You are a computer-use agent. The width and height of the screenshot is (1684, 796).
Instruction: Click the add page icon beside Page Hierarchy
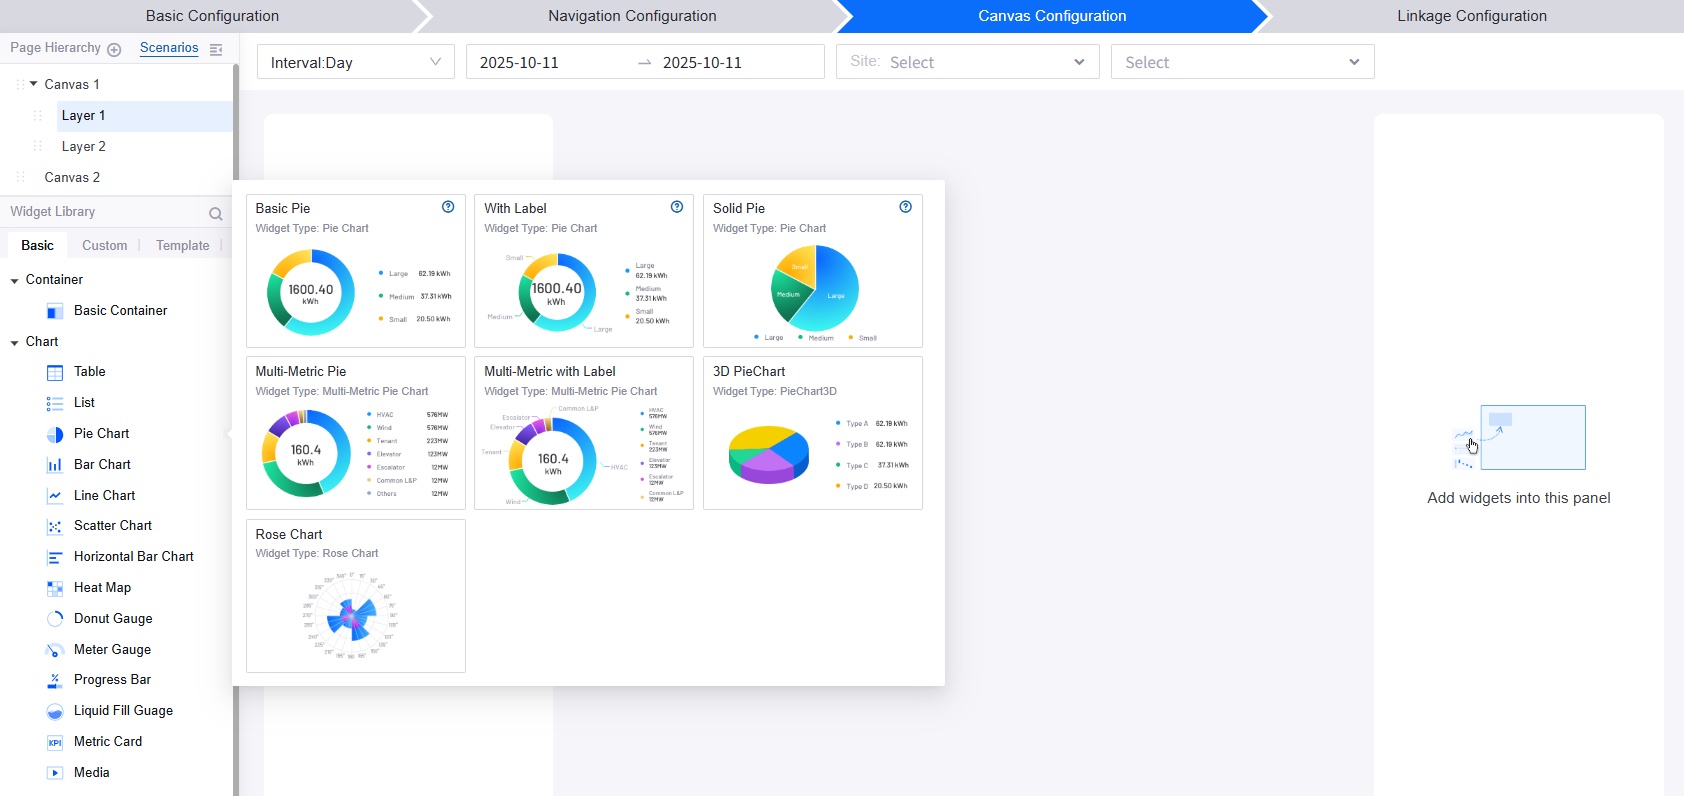pyautogui.click(x=114, y=49)
